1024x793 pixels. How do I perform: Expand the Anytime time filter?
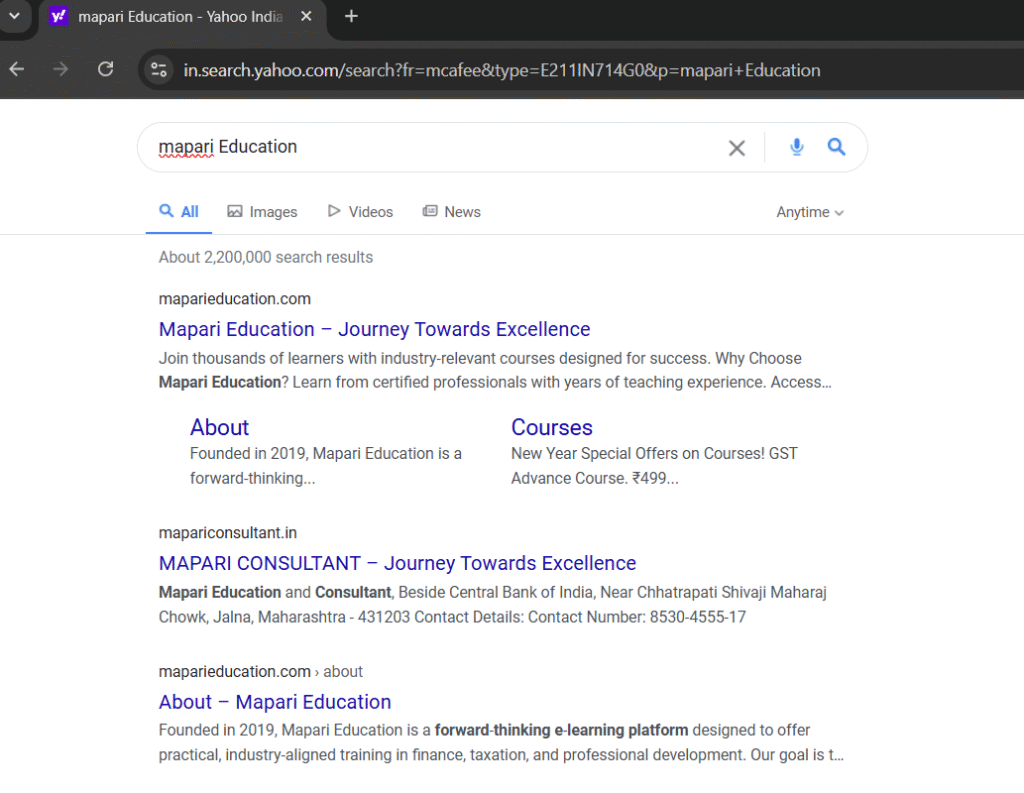810,212
